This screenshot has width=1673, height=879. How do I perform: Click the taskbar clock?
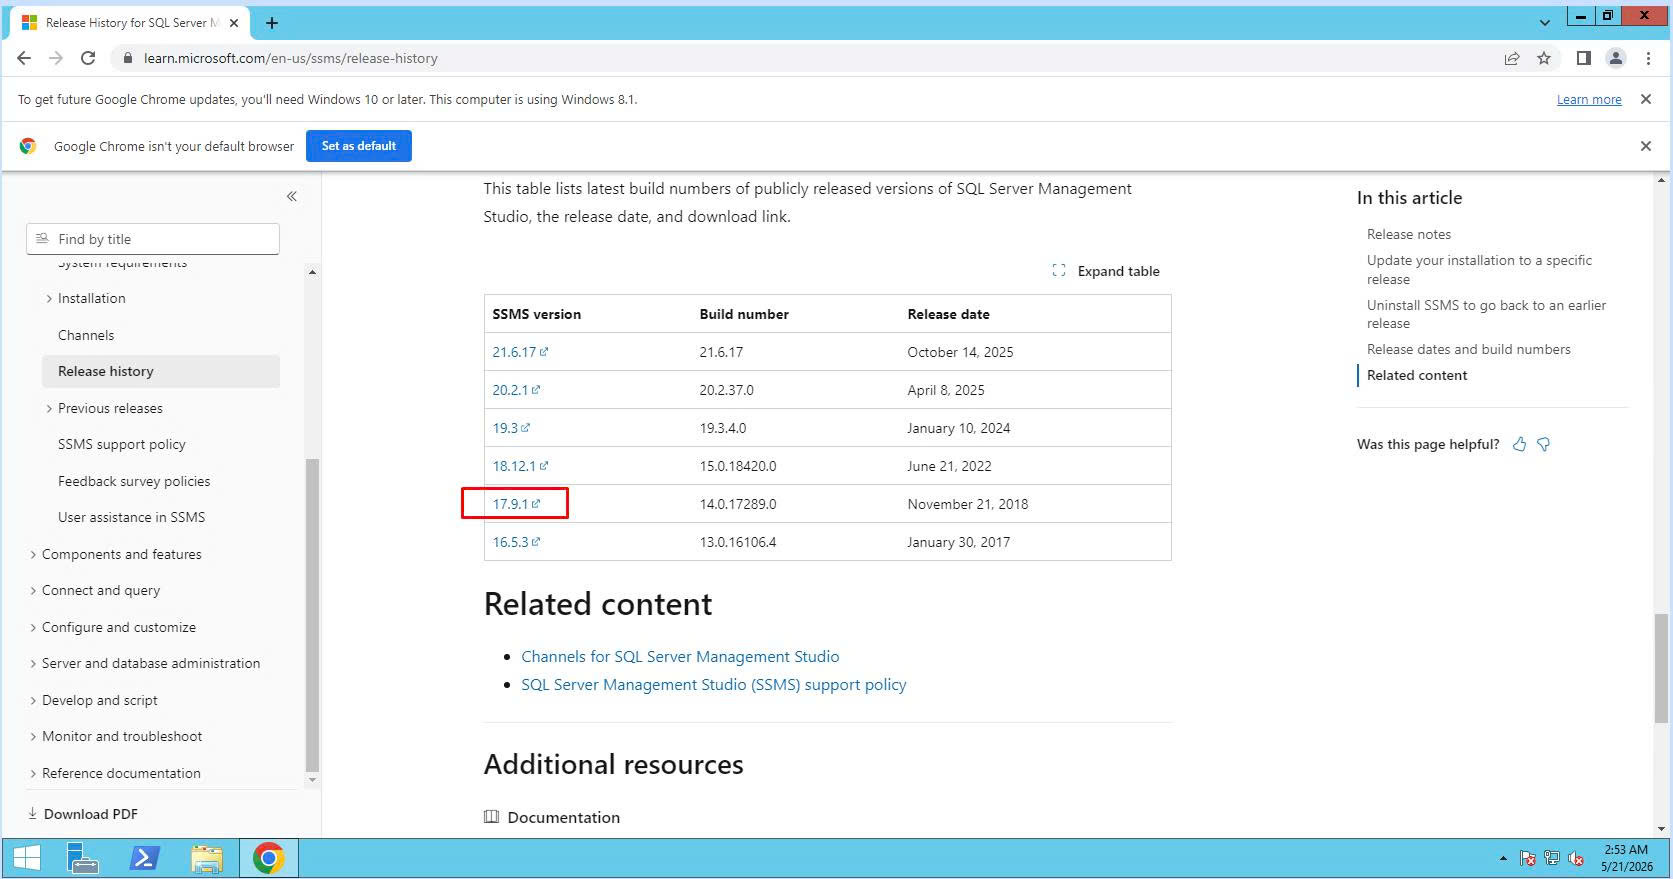tap(1625, 858)
